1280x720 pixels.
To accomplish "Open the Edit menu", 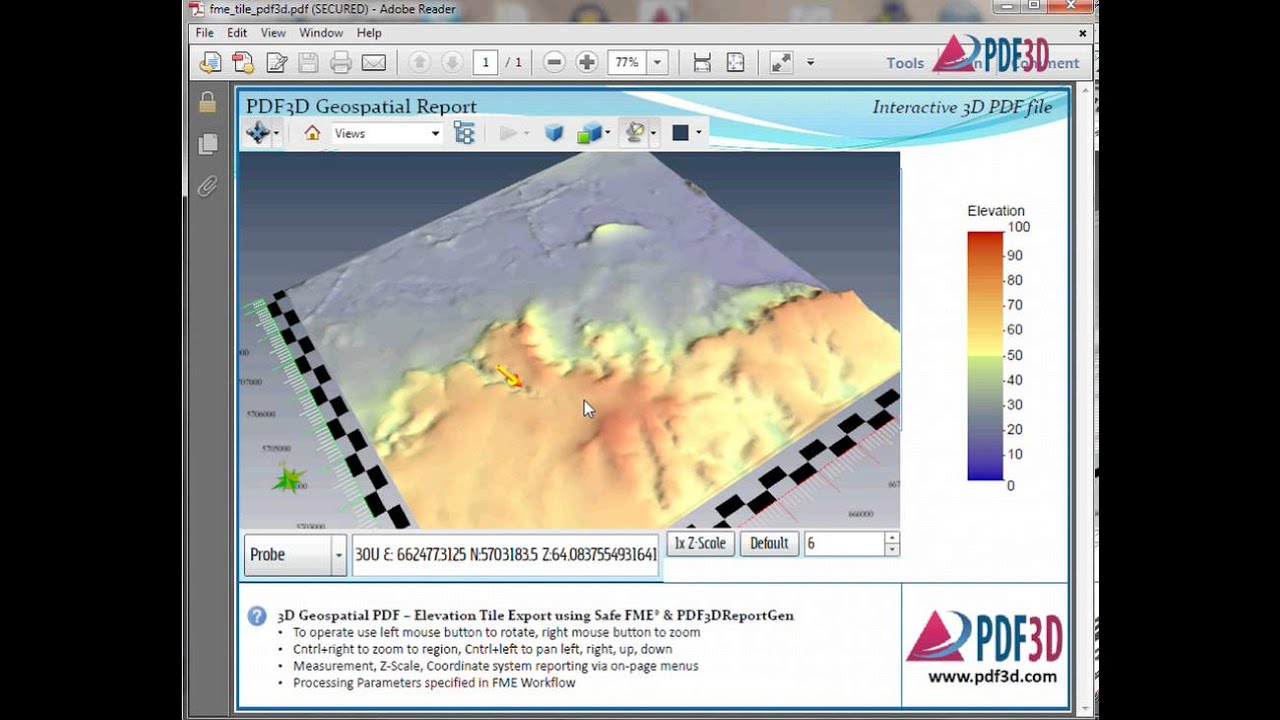I will (237, 33).
